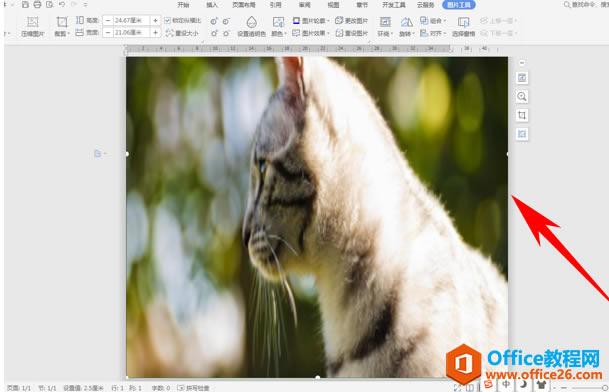Toggle 拼写检查 spell check in status bar
609x392 pixels.
[193, 388]
